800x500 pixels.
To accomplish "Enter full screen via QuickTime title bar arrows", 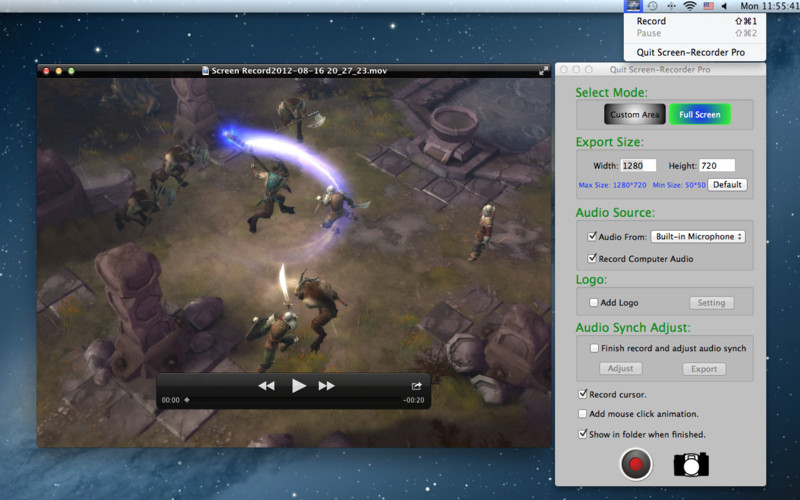I will point(543,71).
